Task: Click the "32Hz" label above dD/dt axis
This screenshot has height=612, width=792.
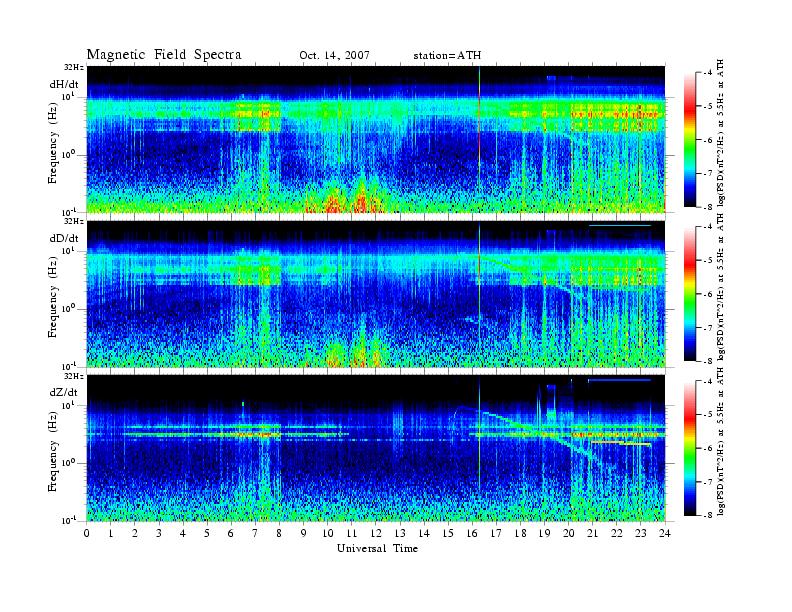Action: [x=73, y=221]
